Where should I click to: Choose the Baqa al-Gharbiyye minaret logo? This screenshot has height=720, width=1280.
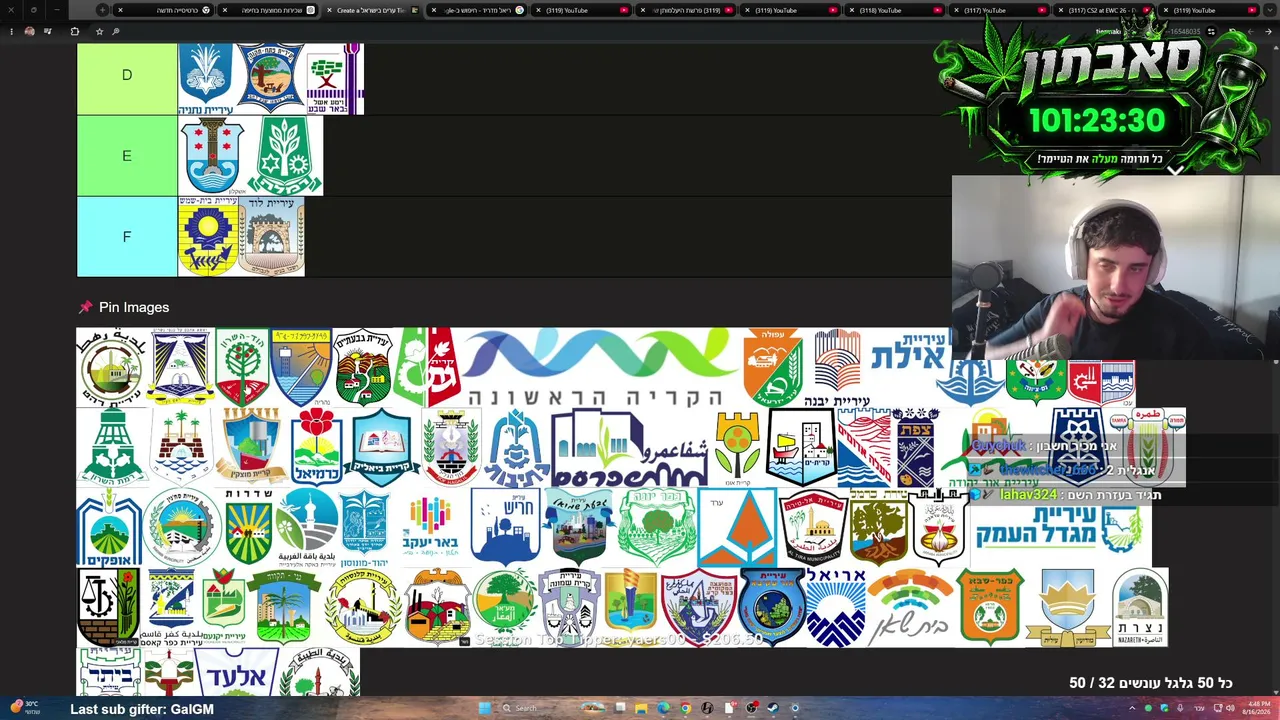(308, 527)
